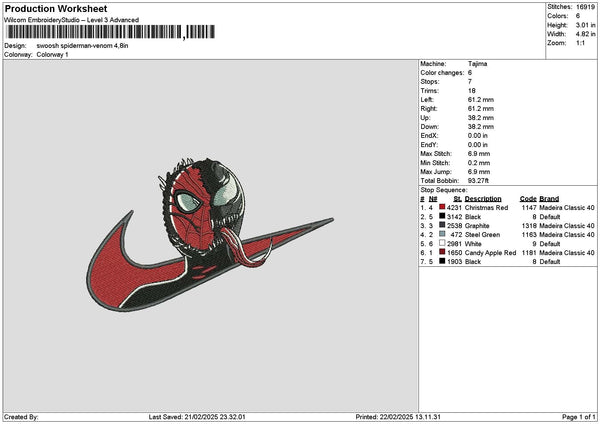Select thread code 1163
This screenshot has width=600, height=424.
pyautogui.click(x=529, y=235)
